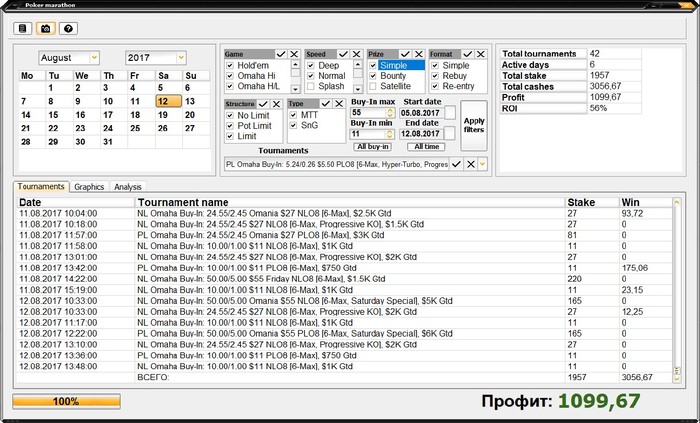This screenshot has width=700, height=423.
Task: Click the Buy-In max value field
Action: pyautogui.click(x=368, y=112)
